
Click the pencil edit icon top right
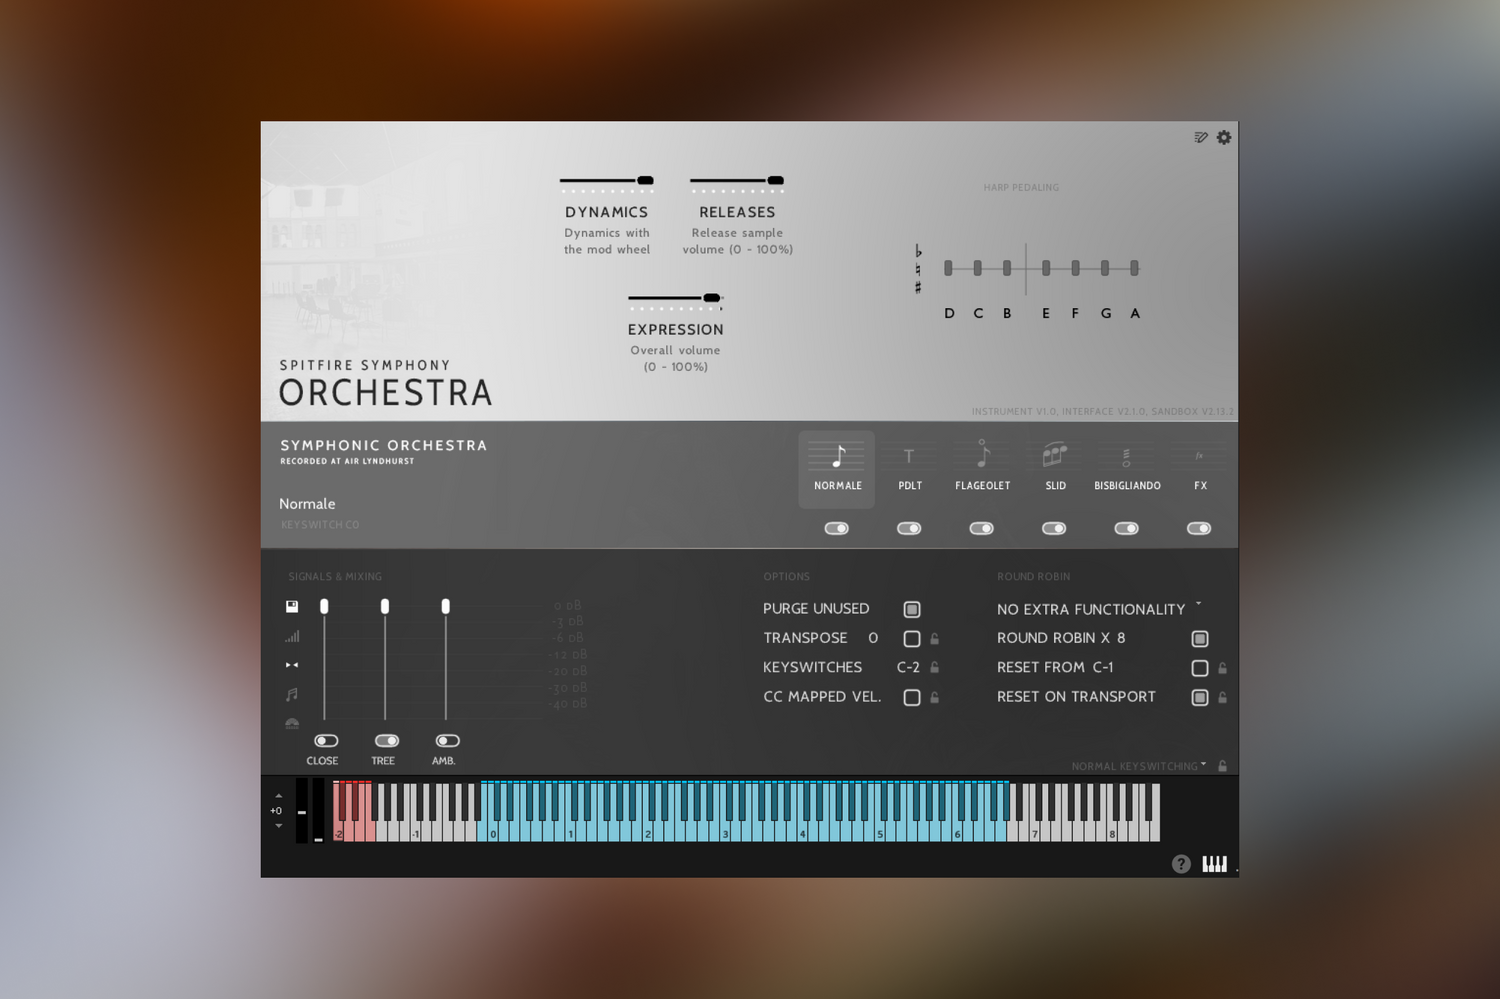(1200, 137)
